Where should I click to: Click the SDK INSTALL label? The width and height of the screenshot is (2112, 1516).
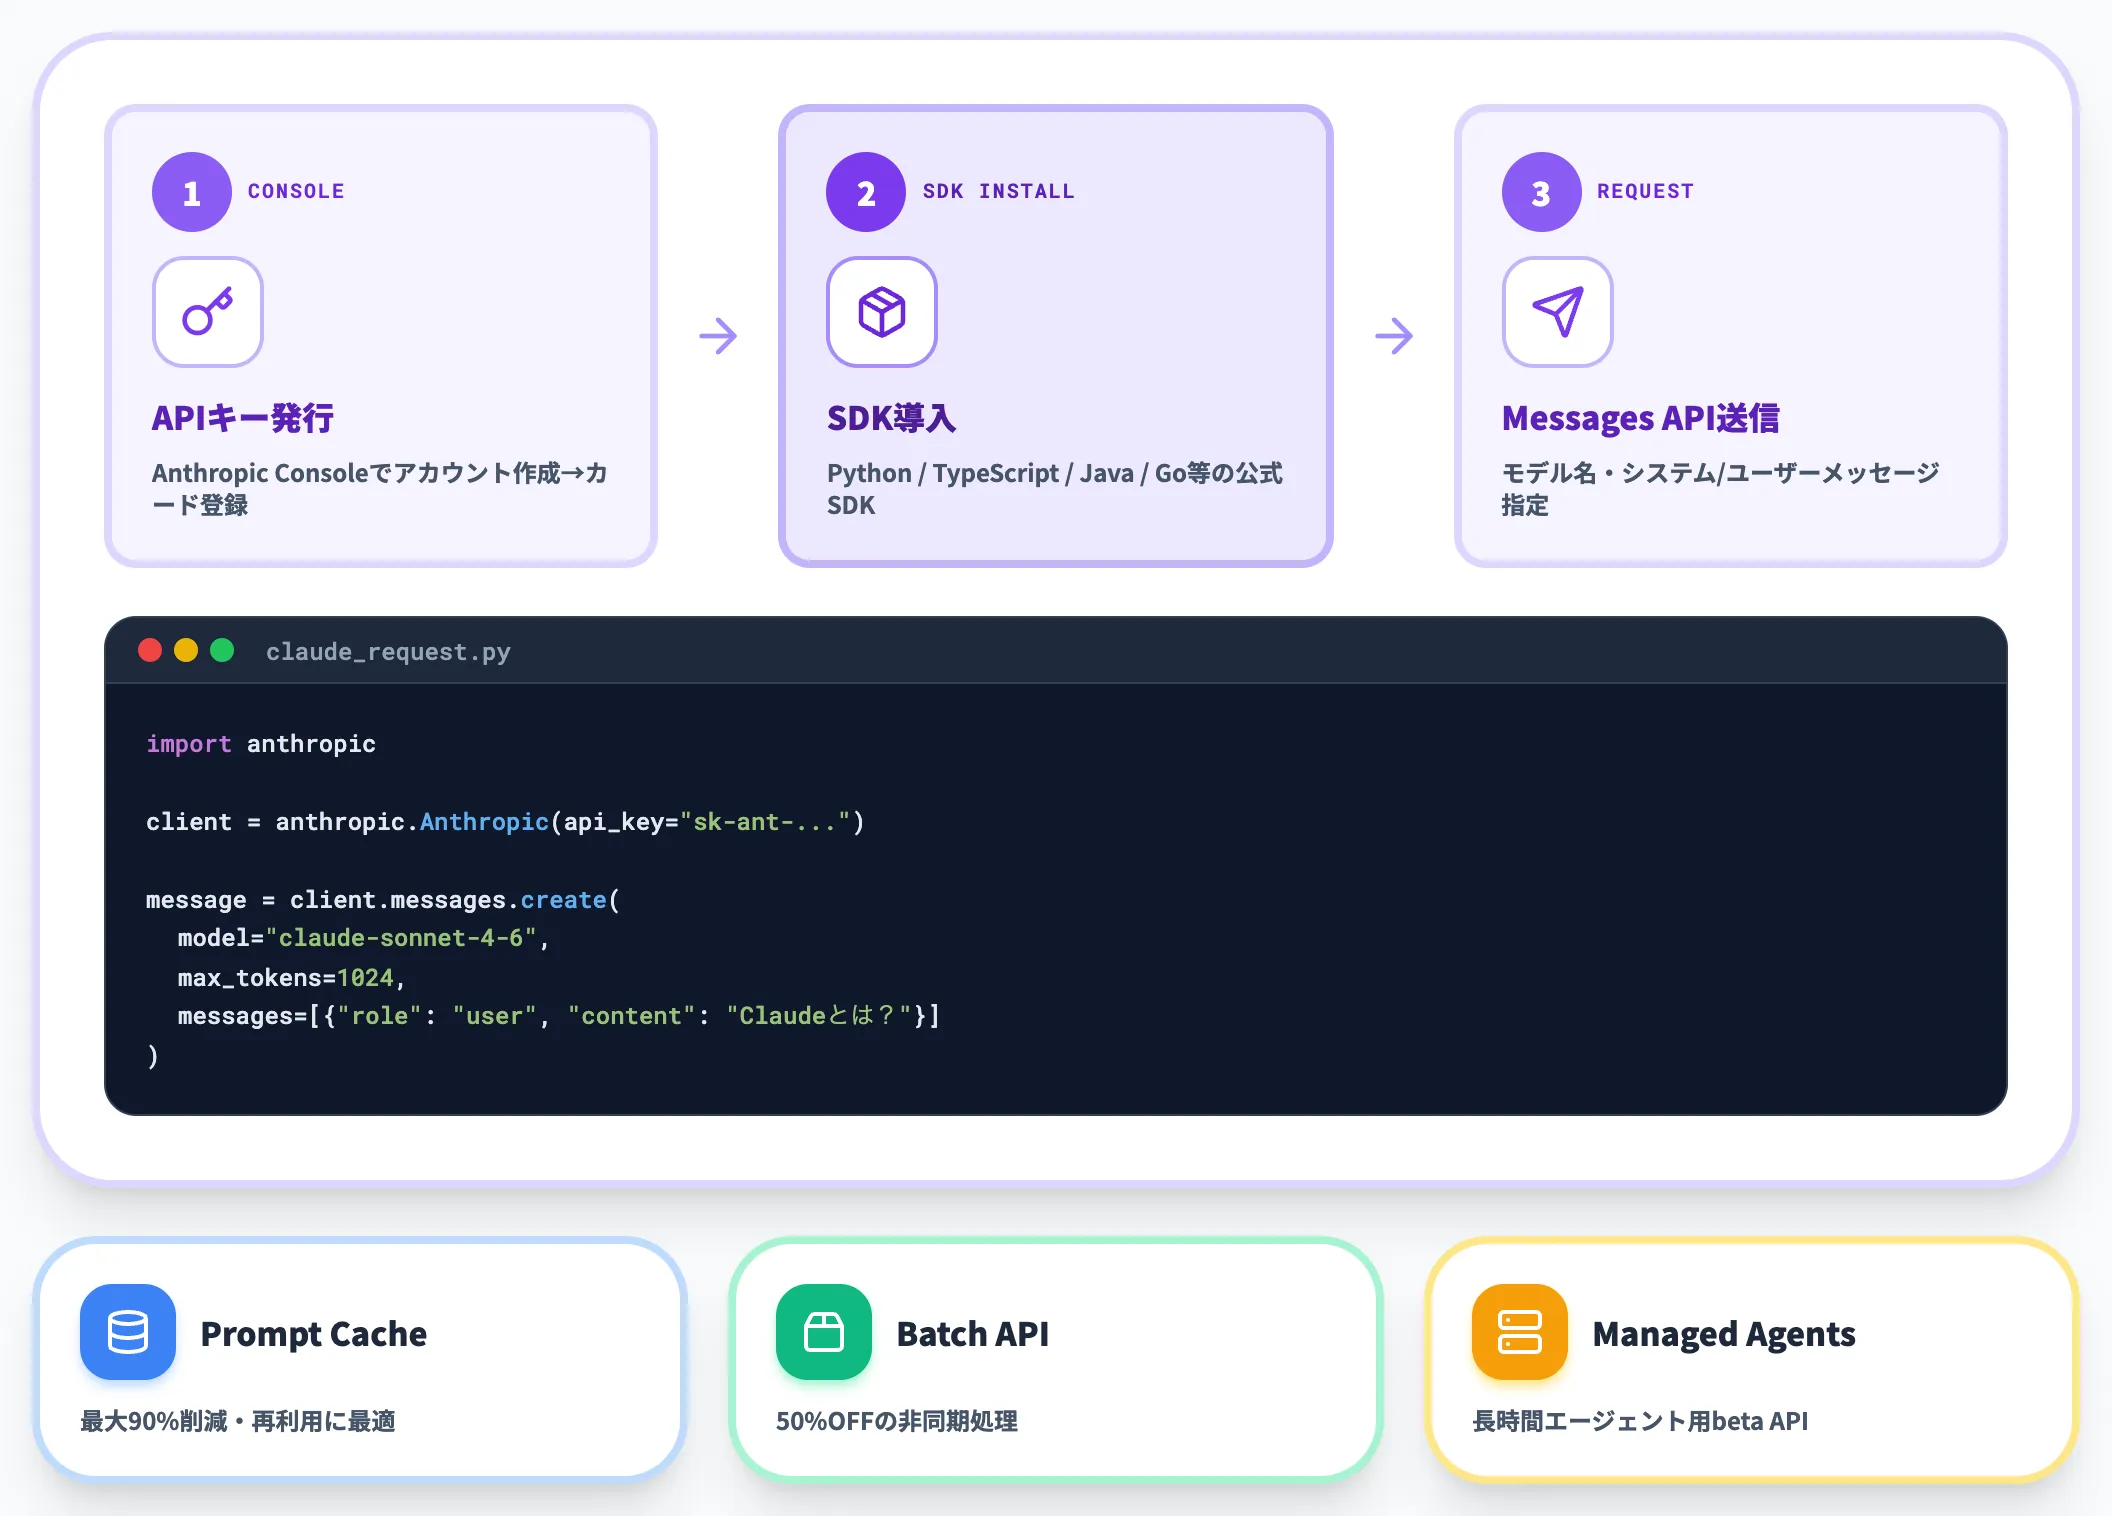pyautogui.click(x=998, y=191)
